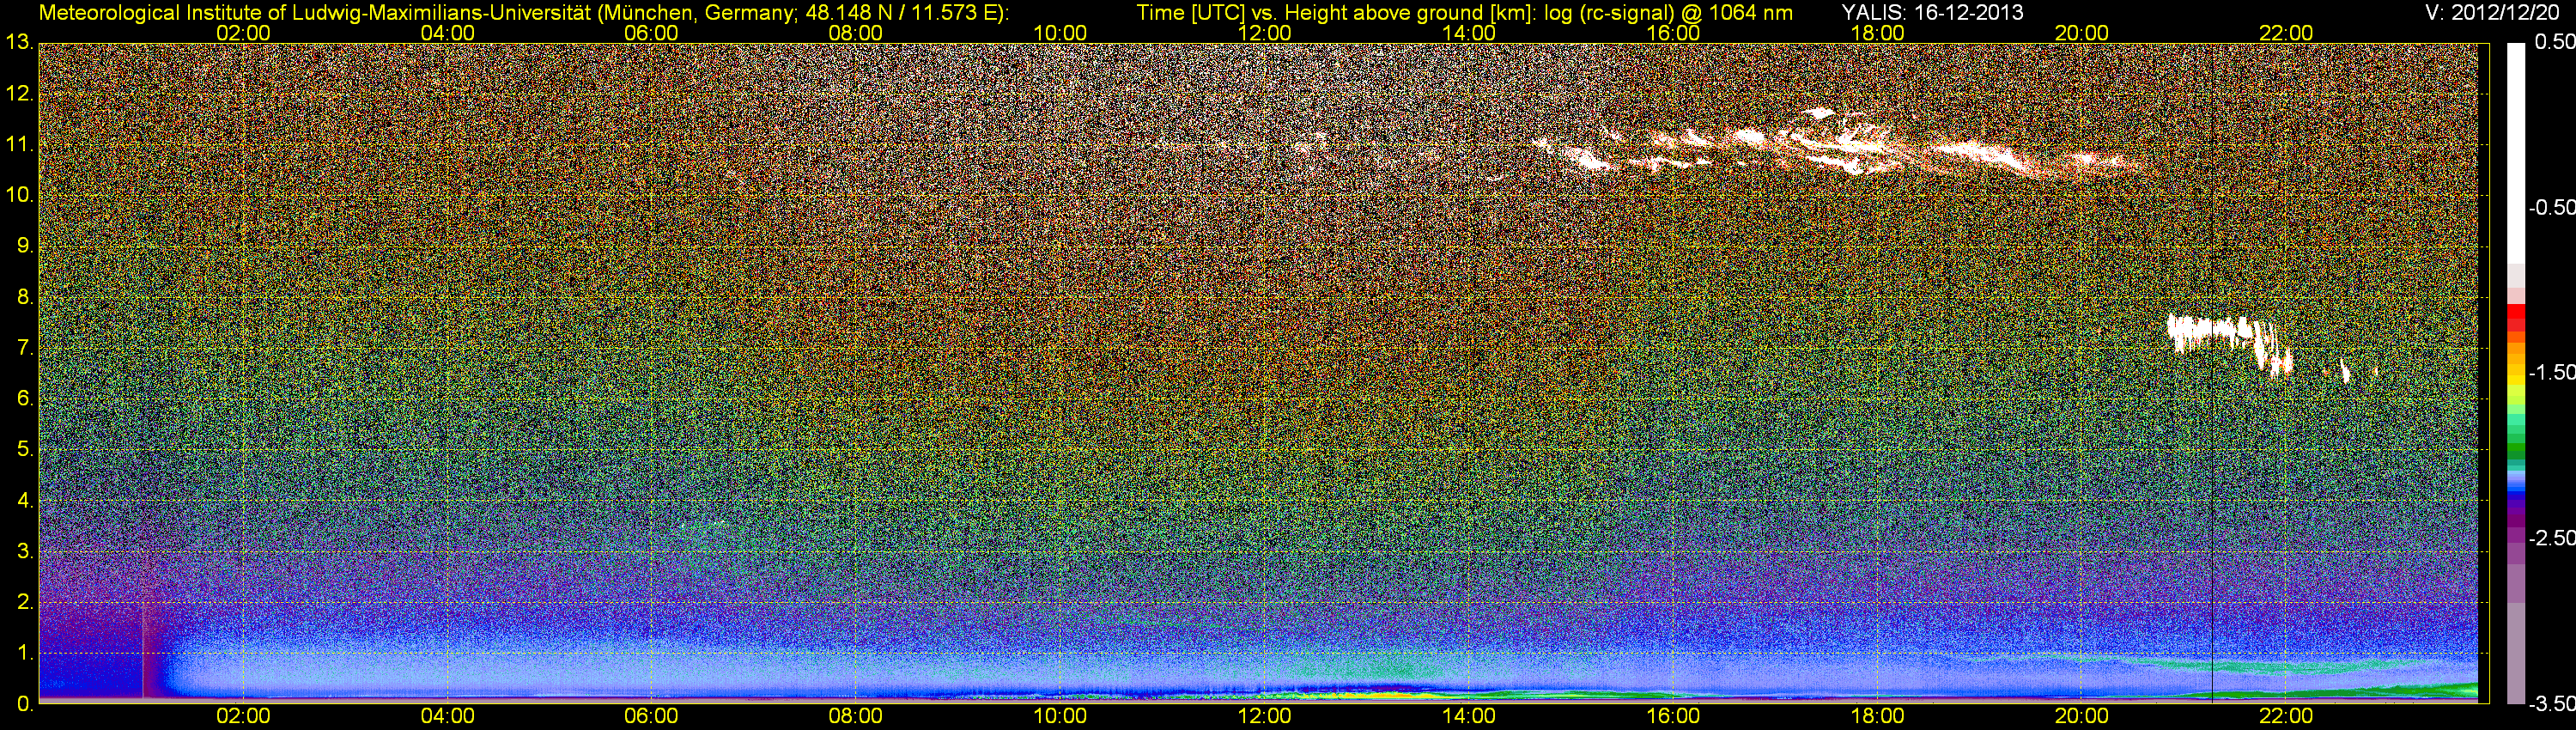Click the 18:00 label on the bottom time axis
Image resolution: width=2576 pixels, height=730 pixels.
coord(1877,717)
